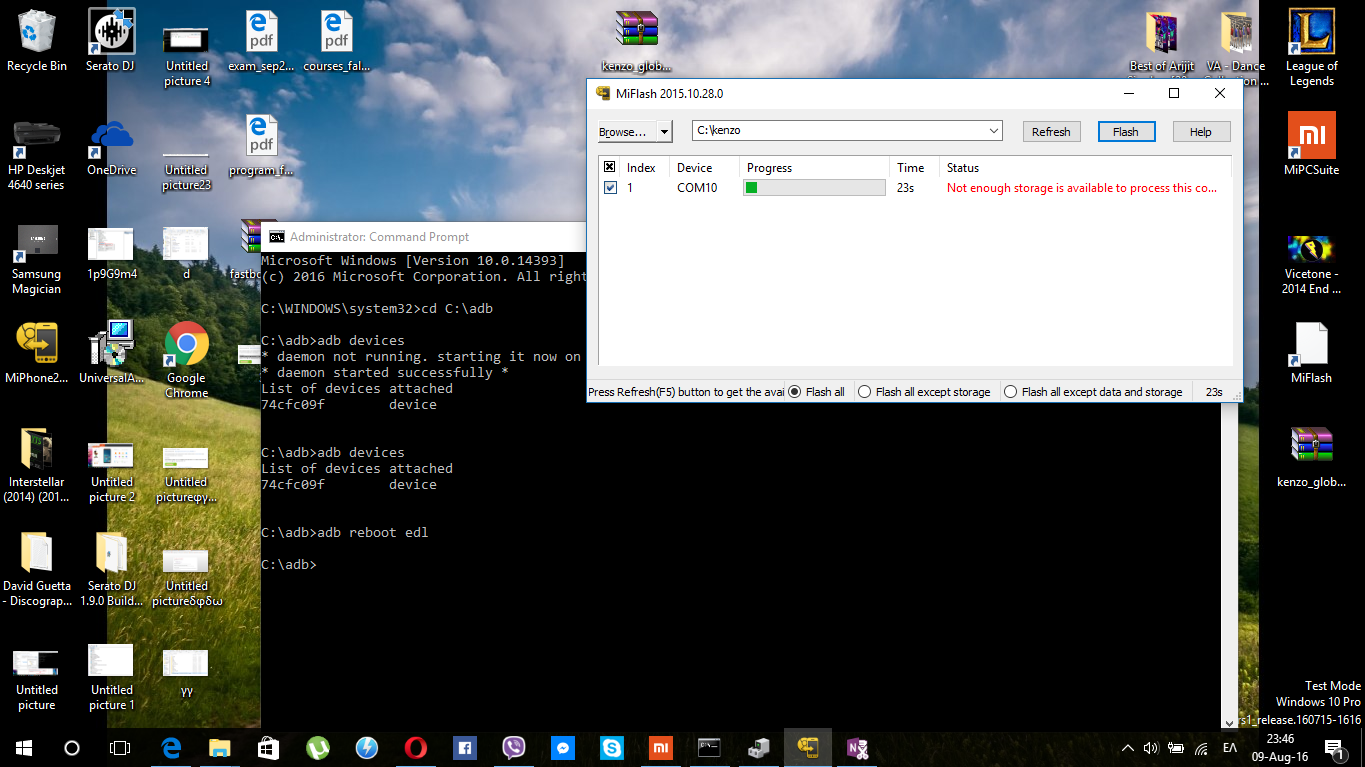Launch Opera browser from taskbar

[416, 747]
